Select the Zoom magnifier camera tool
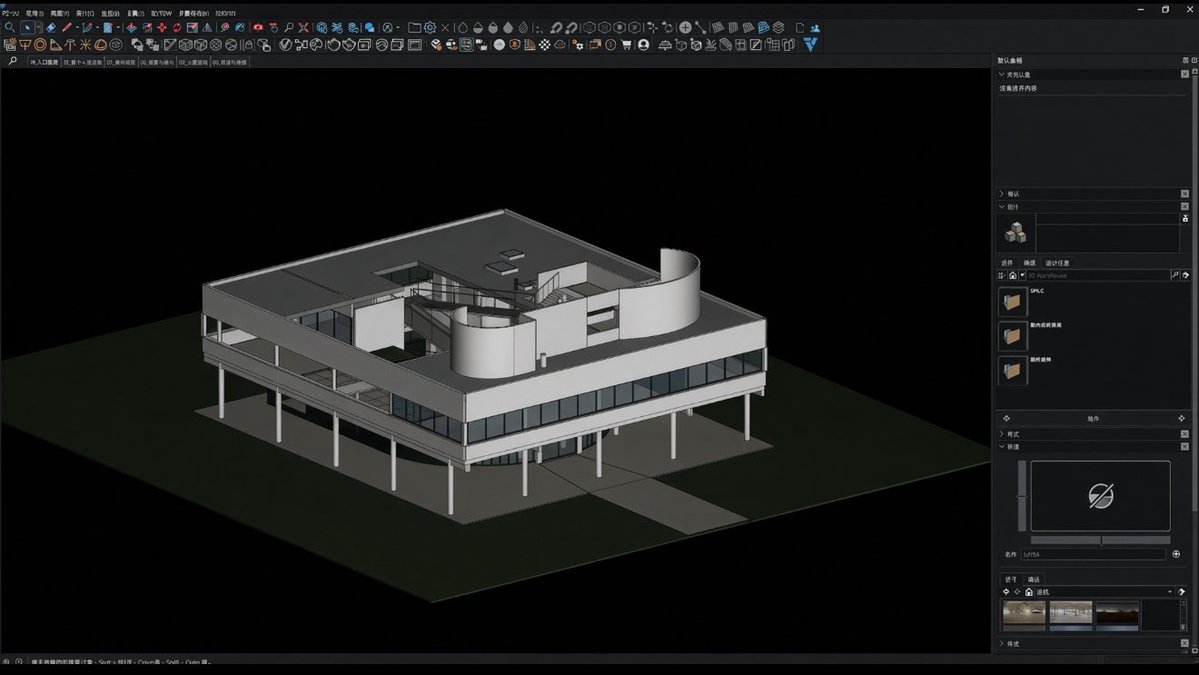The width and height of the screenshot is (1199, 675). tap(288, 28)
